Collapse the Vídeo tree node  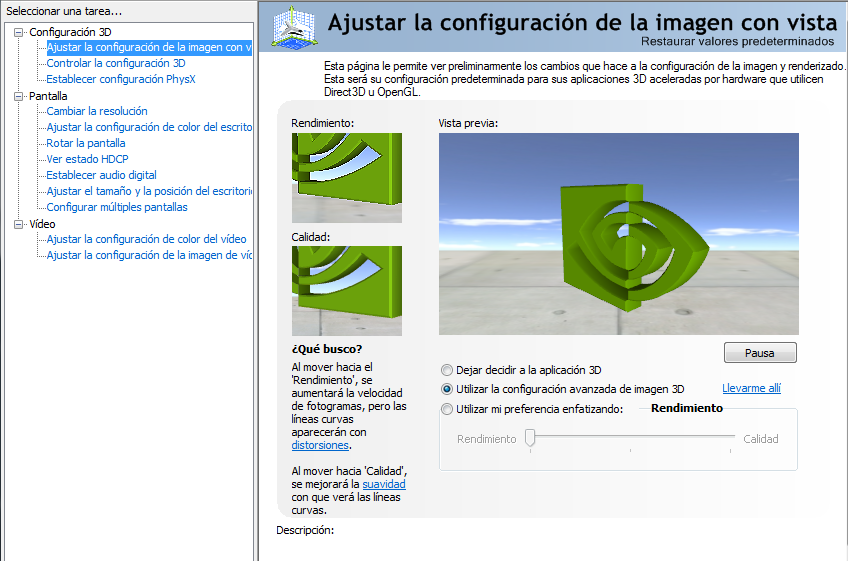click(x=18, y=224)
